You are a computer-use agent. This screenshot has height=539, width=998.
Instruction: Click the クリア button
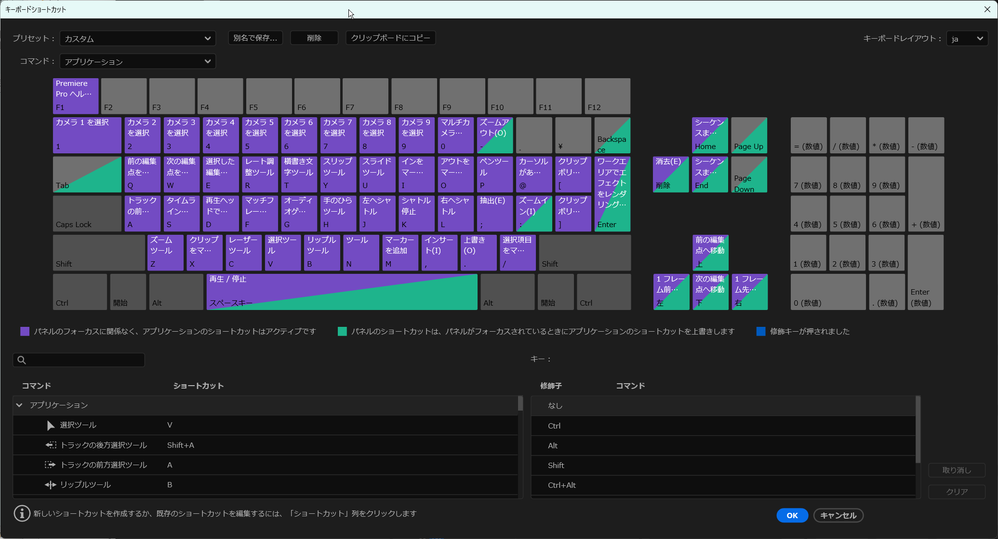[957, 492]
